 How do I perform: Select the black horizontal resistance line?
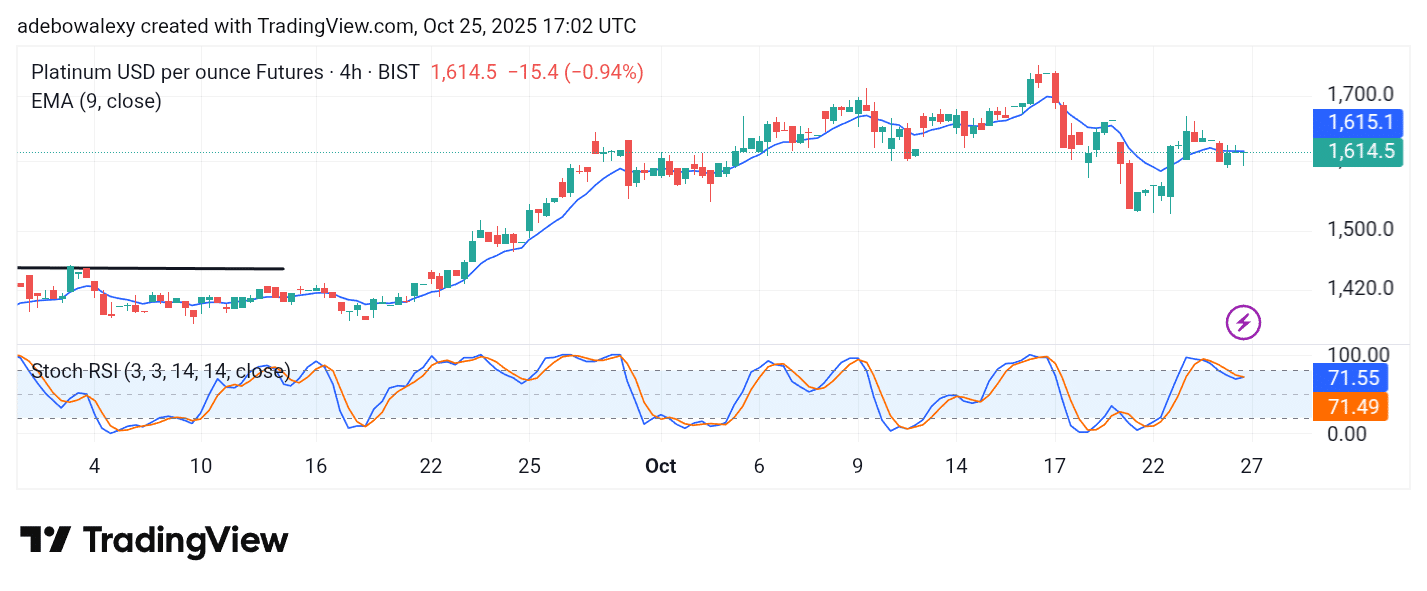click(150, 268)
